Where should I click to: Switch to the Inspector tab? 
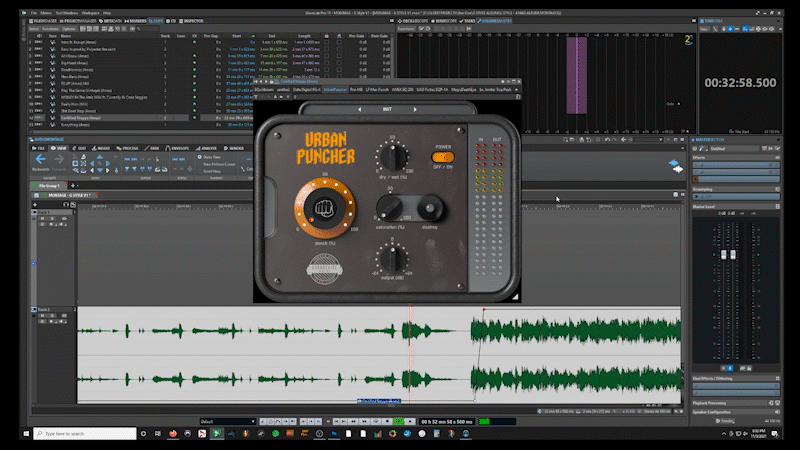(x=191, y=21)
